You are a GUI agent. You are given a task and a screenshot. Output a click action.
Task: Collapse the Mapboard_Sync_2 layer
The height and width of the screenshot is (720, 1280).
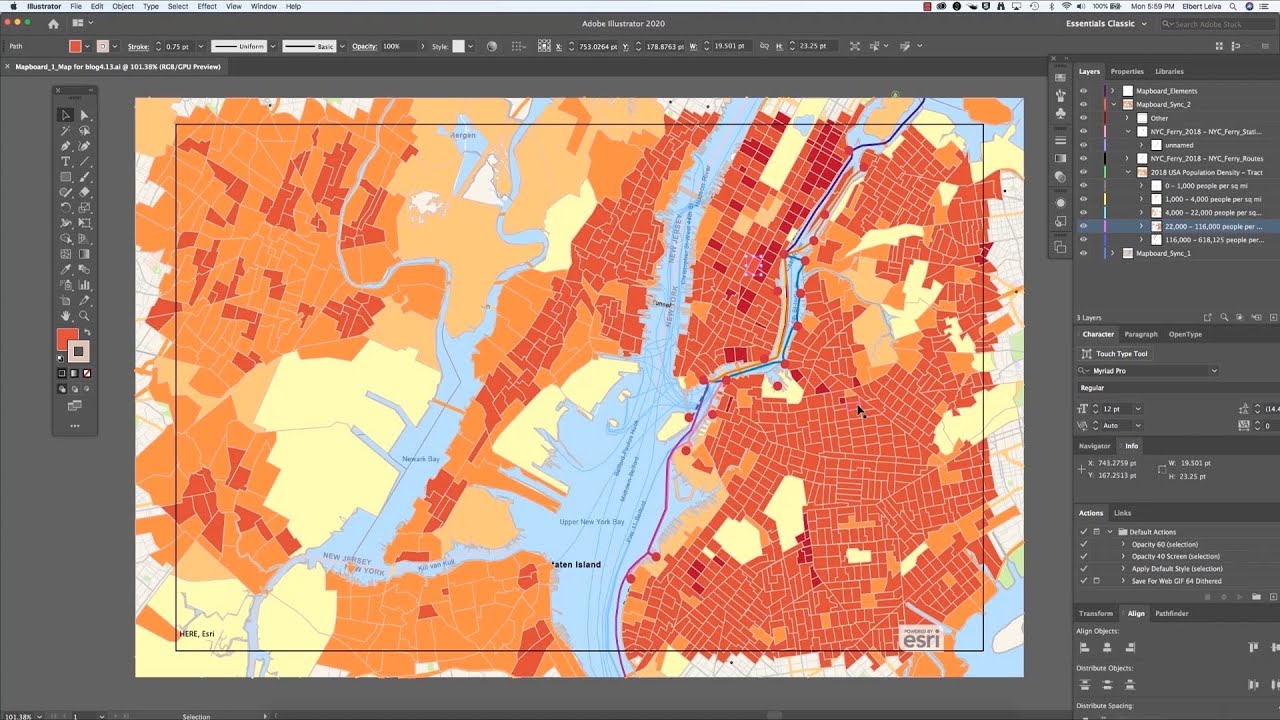(x=1113, y=104)
